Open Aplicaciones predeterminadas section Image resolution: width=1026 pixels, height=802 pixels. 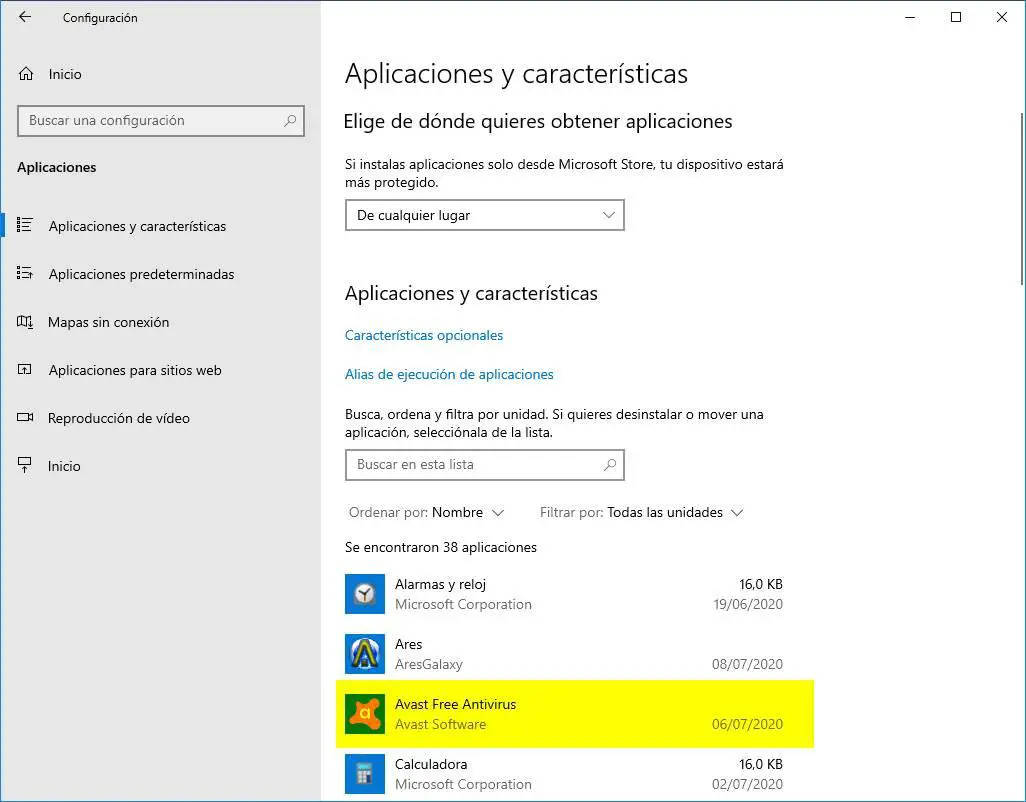141,274
